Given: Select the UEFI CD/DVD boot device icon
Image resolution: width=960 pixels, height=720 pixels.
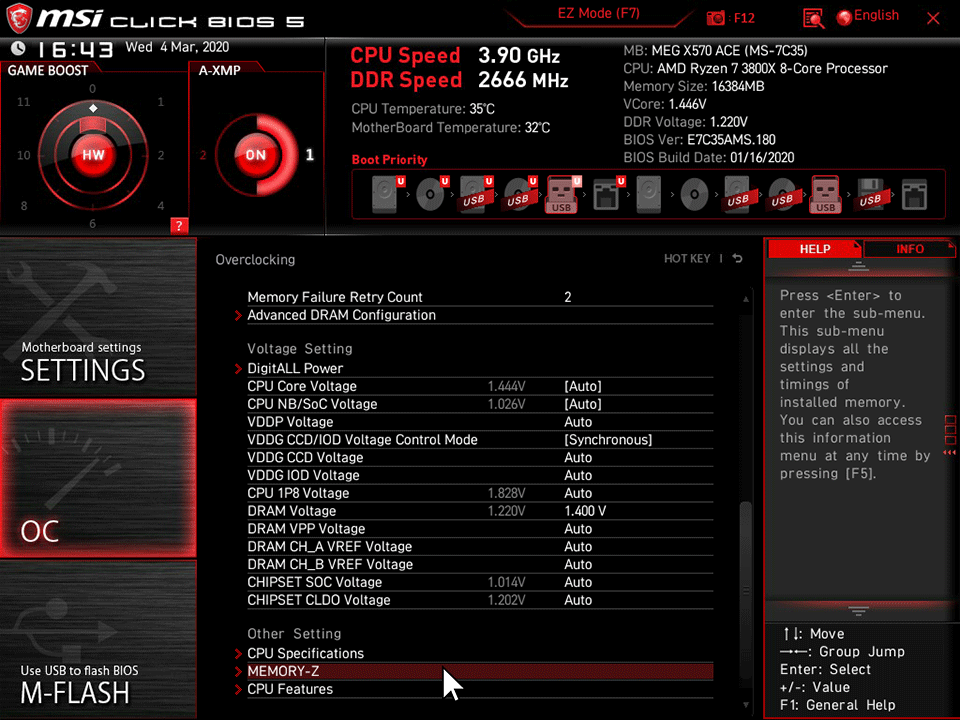Looking at the screenshot, I should pos(432,194).
